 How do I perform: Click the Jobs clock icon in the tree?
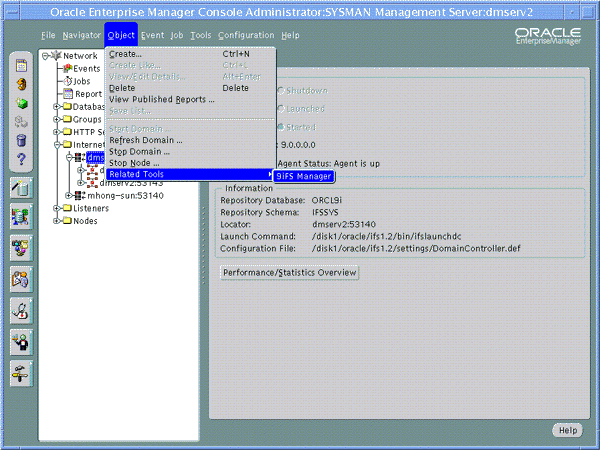[x=68, y=81]
